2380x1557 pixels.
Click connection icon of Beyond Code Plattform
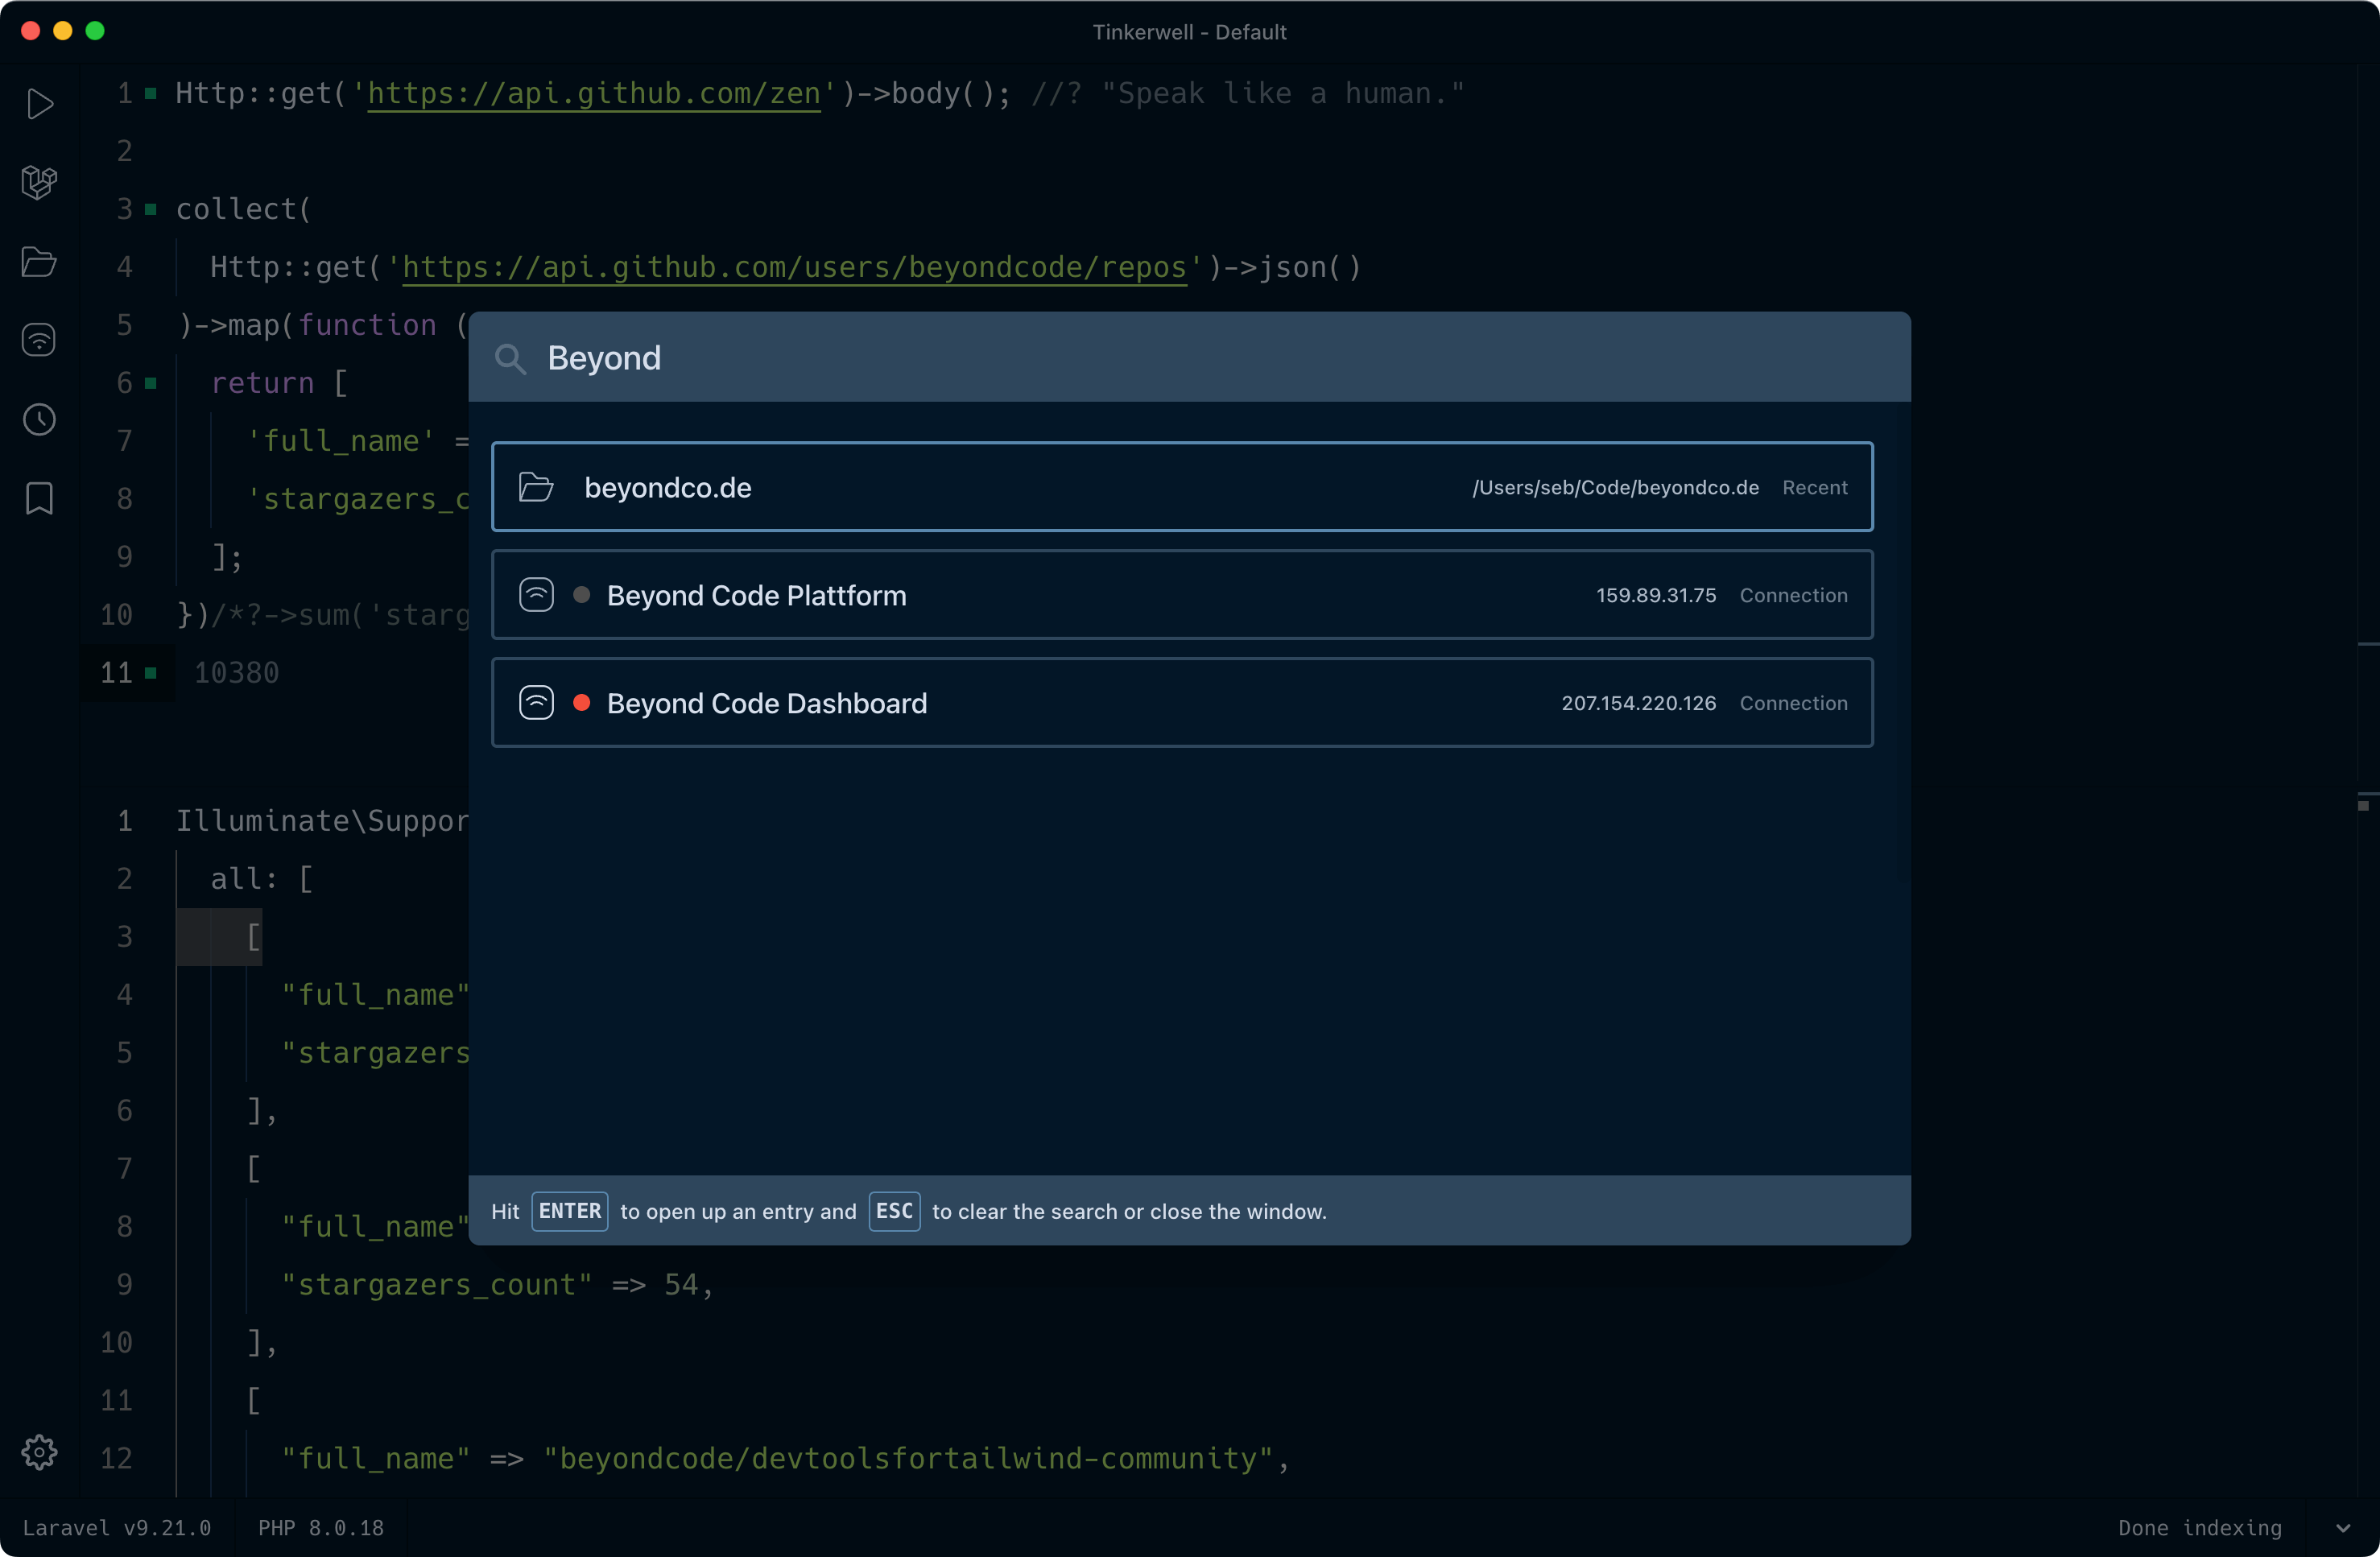536,595
